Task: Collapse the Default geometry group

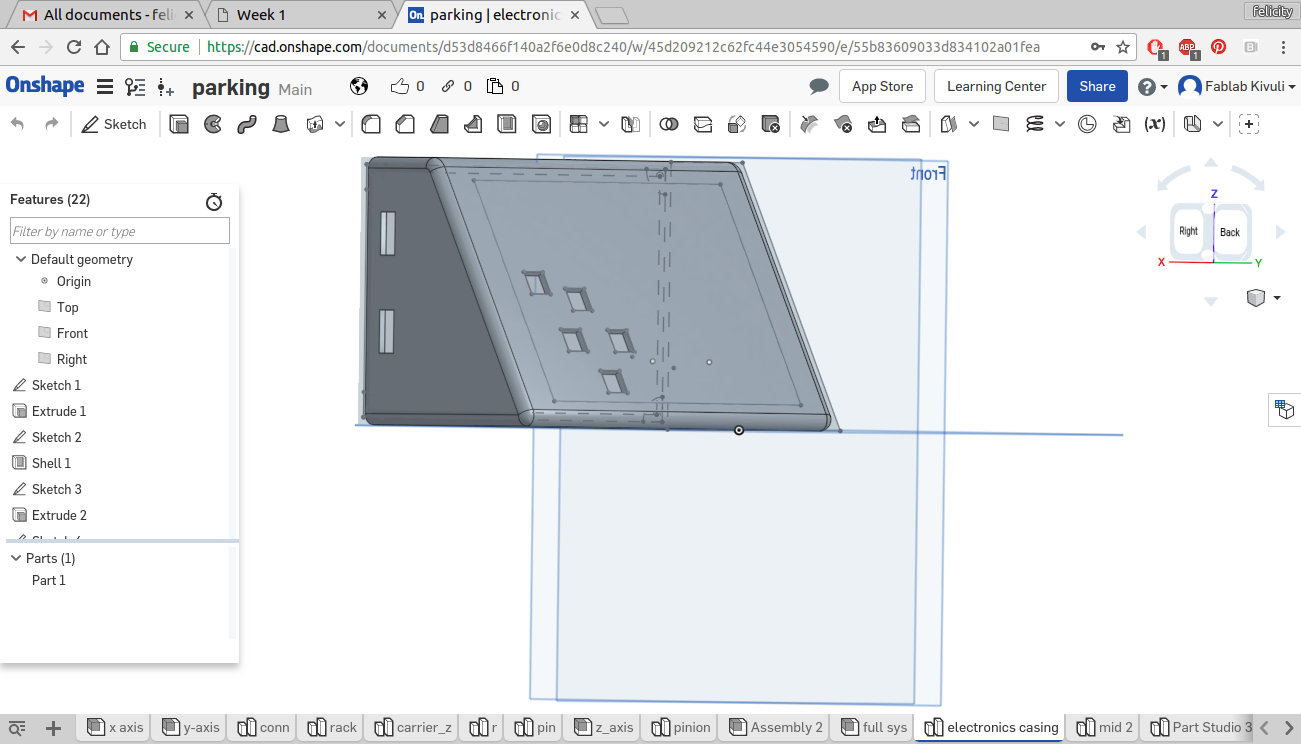Action: pos(20,259)
